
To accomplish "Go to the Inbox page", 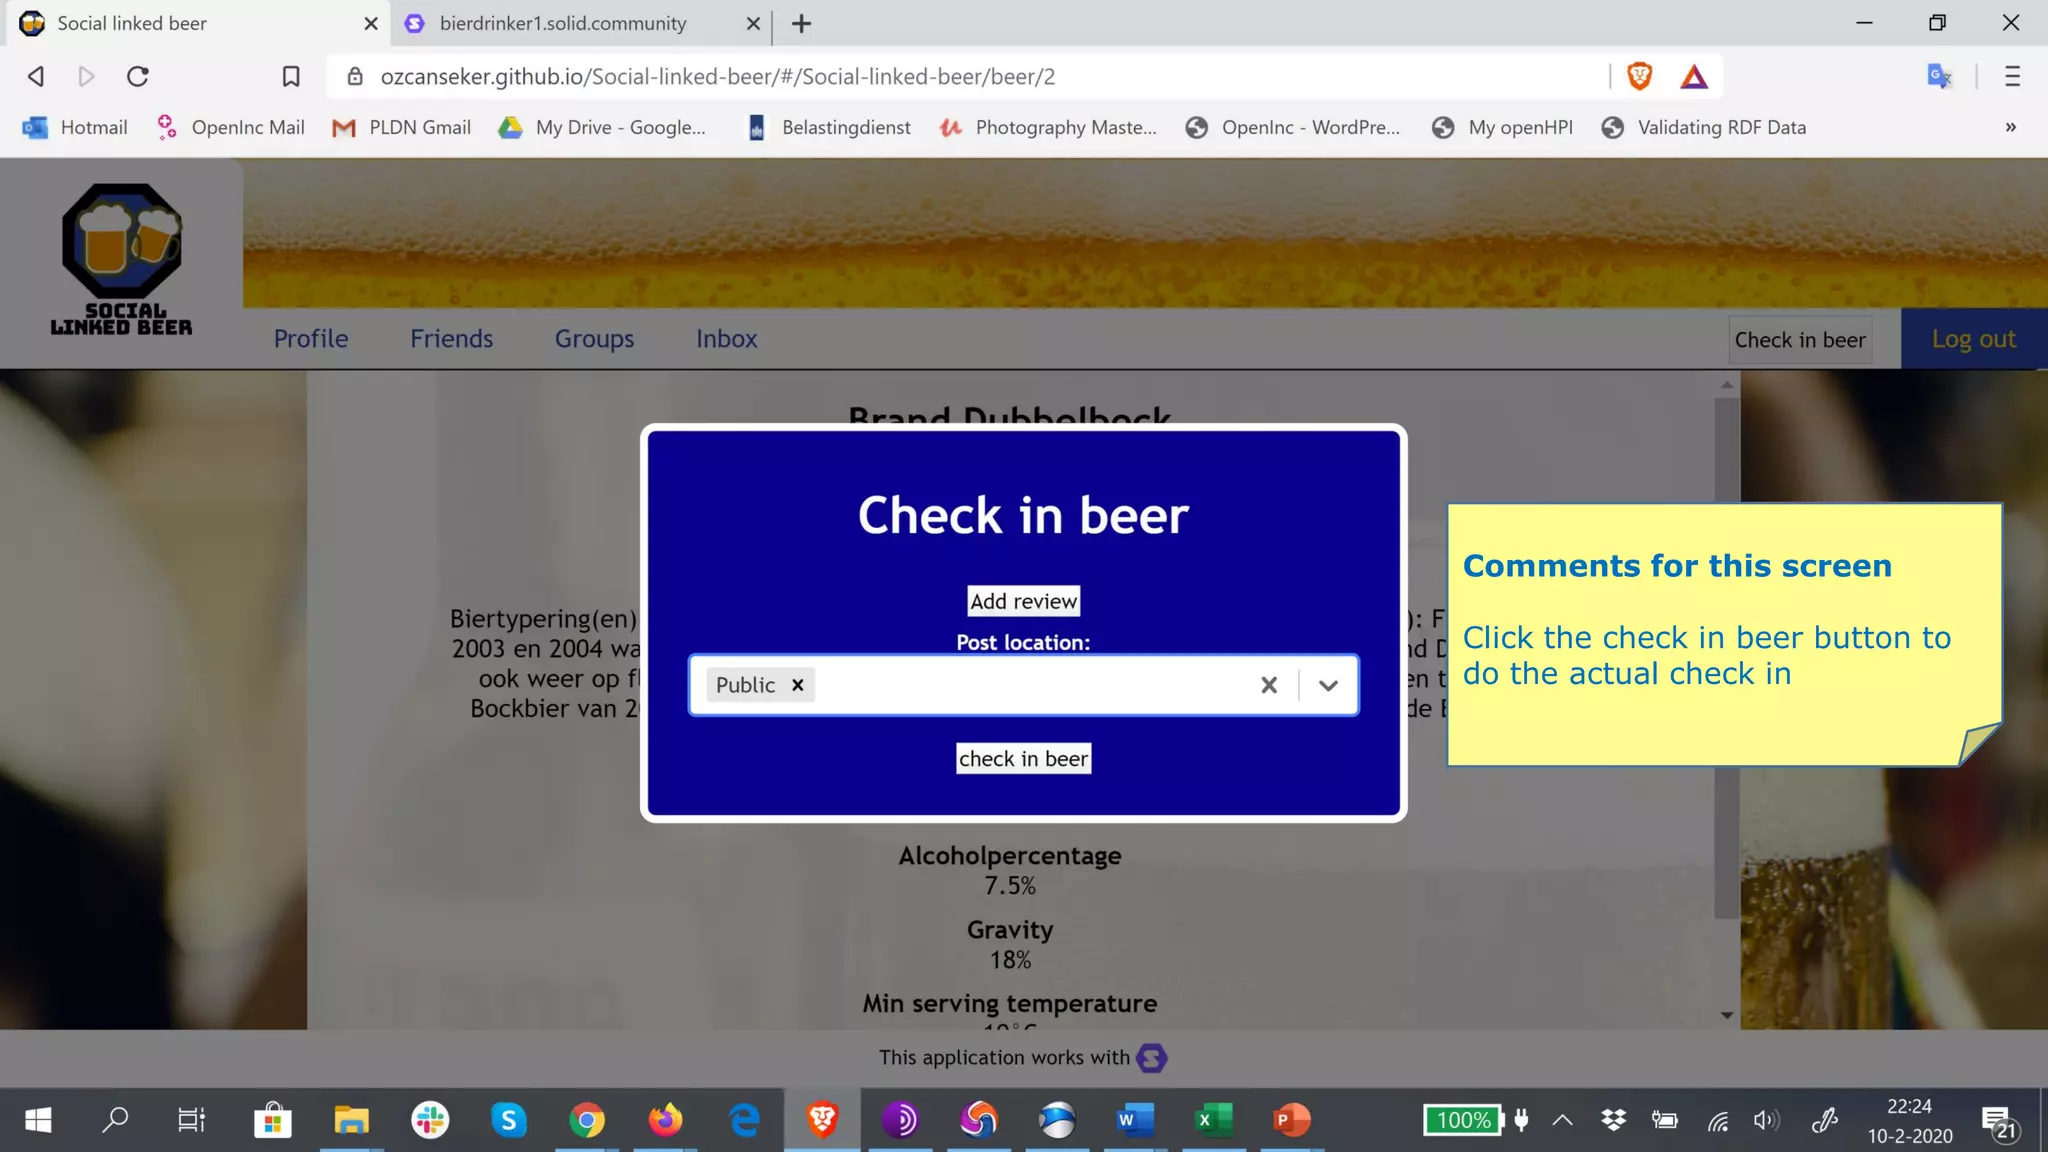I will 727,339.
